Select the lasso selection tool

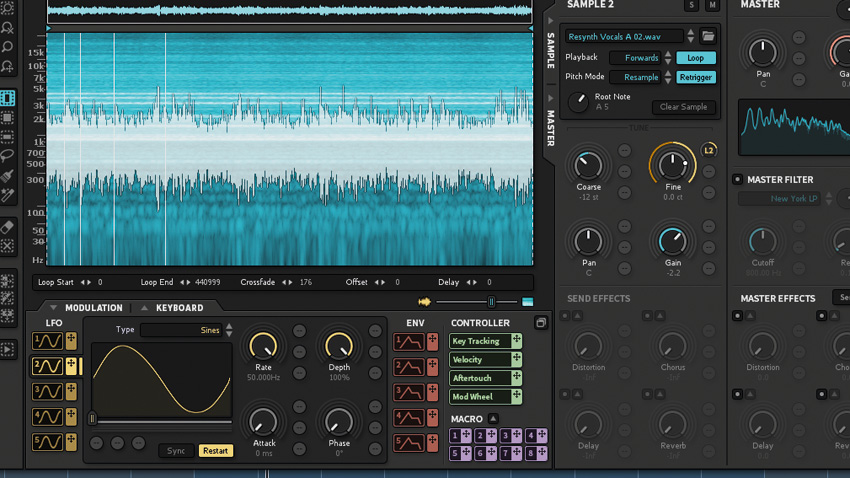tap(7, 156)
